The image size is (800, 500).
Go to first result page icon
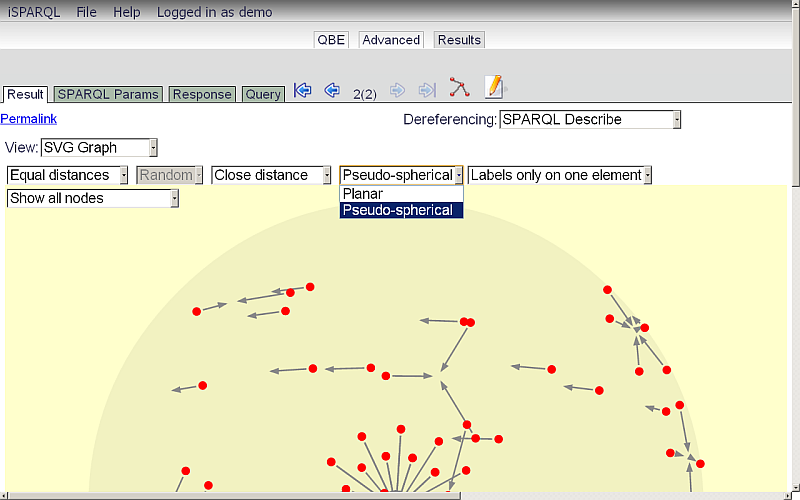pyautogui.click(x=302, y=90)
